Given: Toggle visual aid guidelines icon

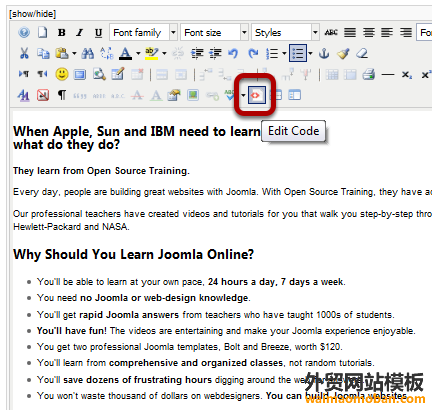Looking at the screenshot, I should click(x=43, y=95).
